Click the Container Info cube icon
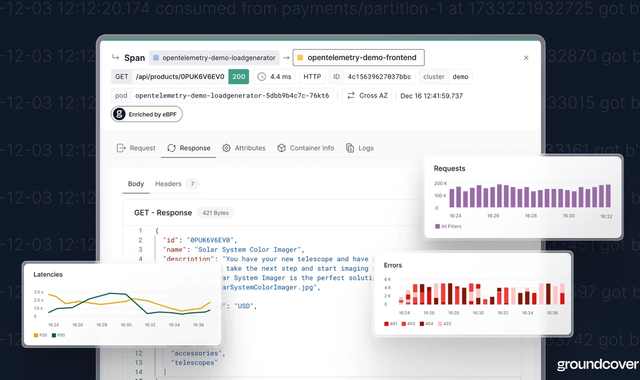640x380 pixels. click(x=281, y=148)
